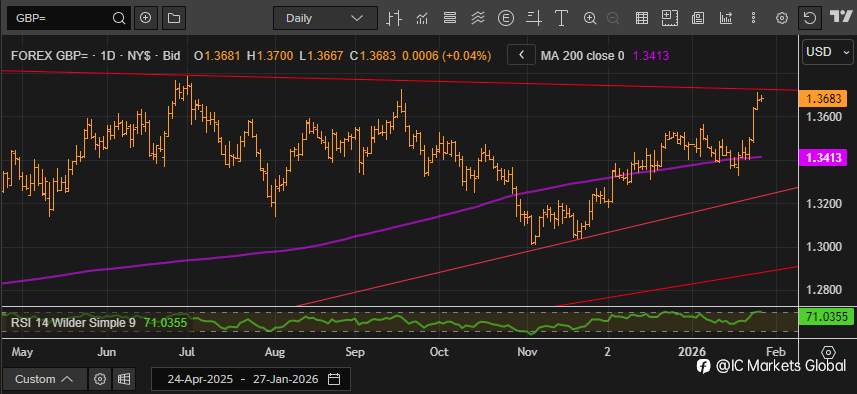The image size is (857, 394).
Task: Open the Daily interval dropdown
Action: [x=325, y=18]
